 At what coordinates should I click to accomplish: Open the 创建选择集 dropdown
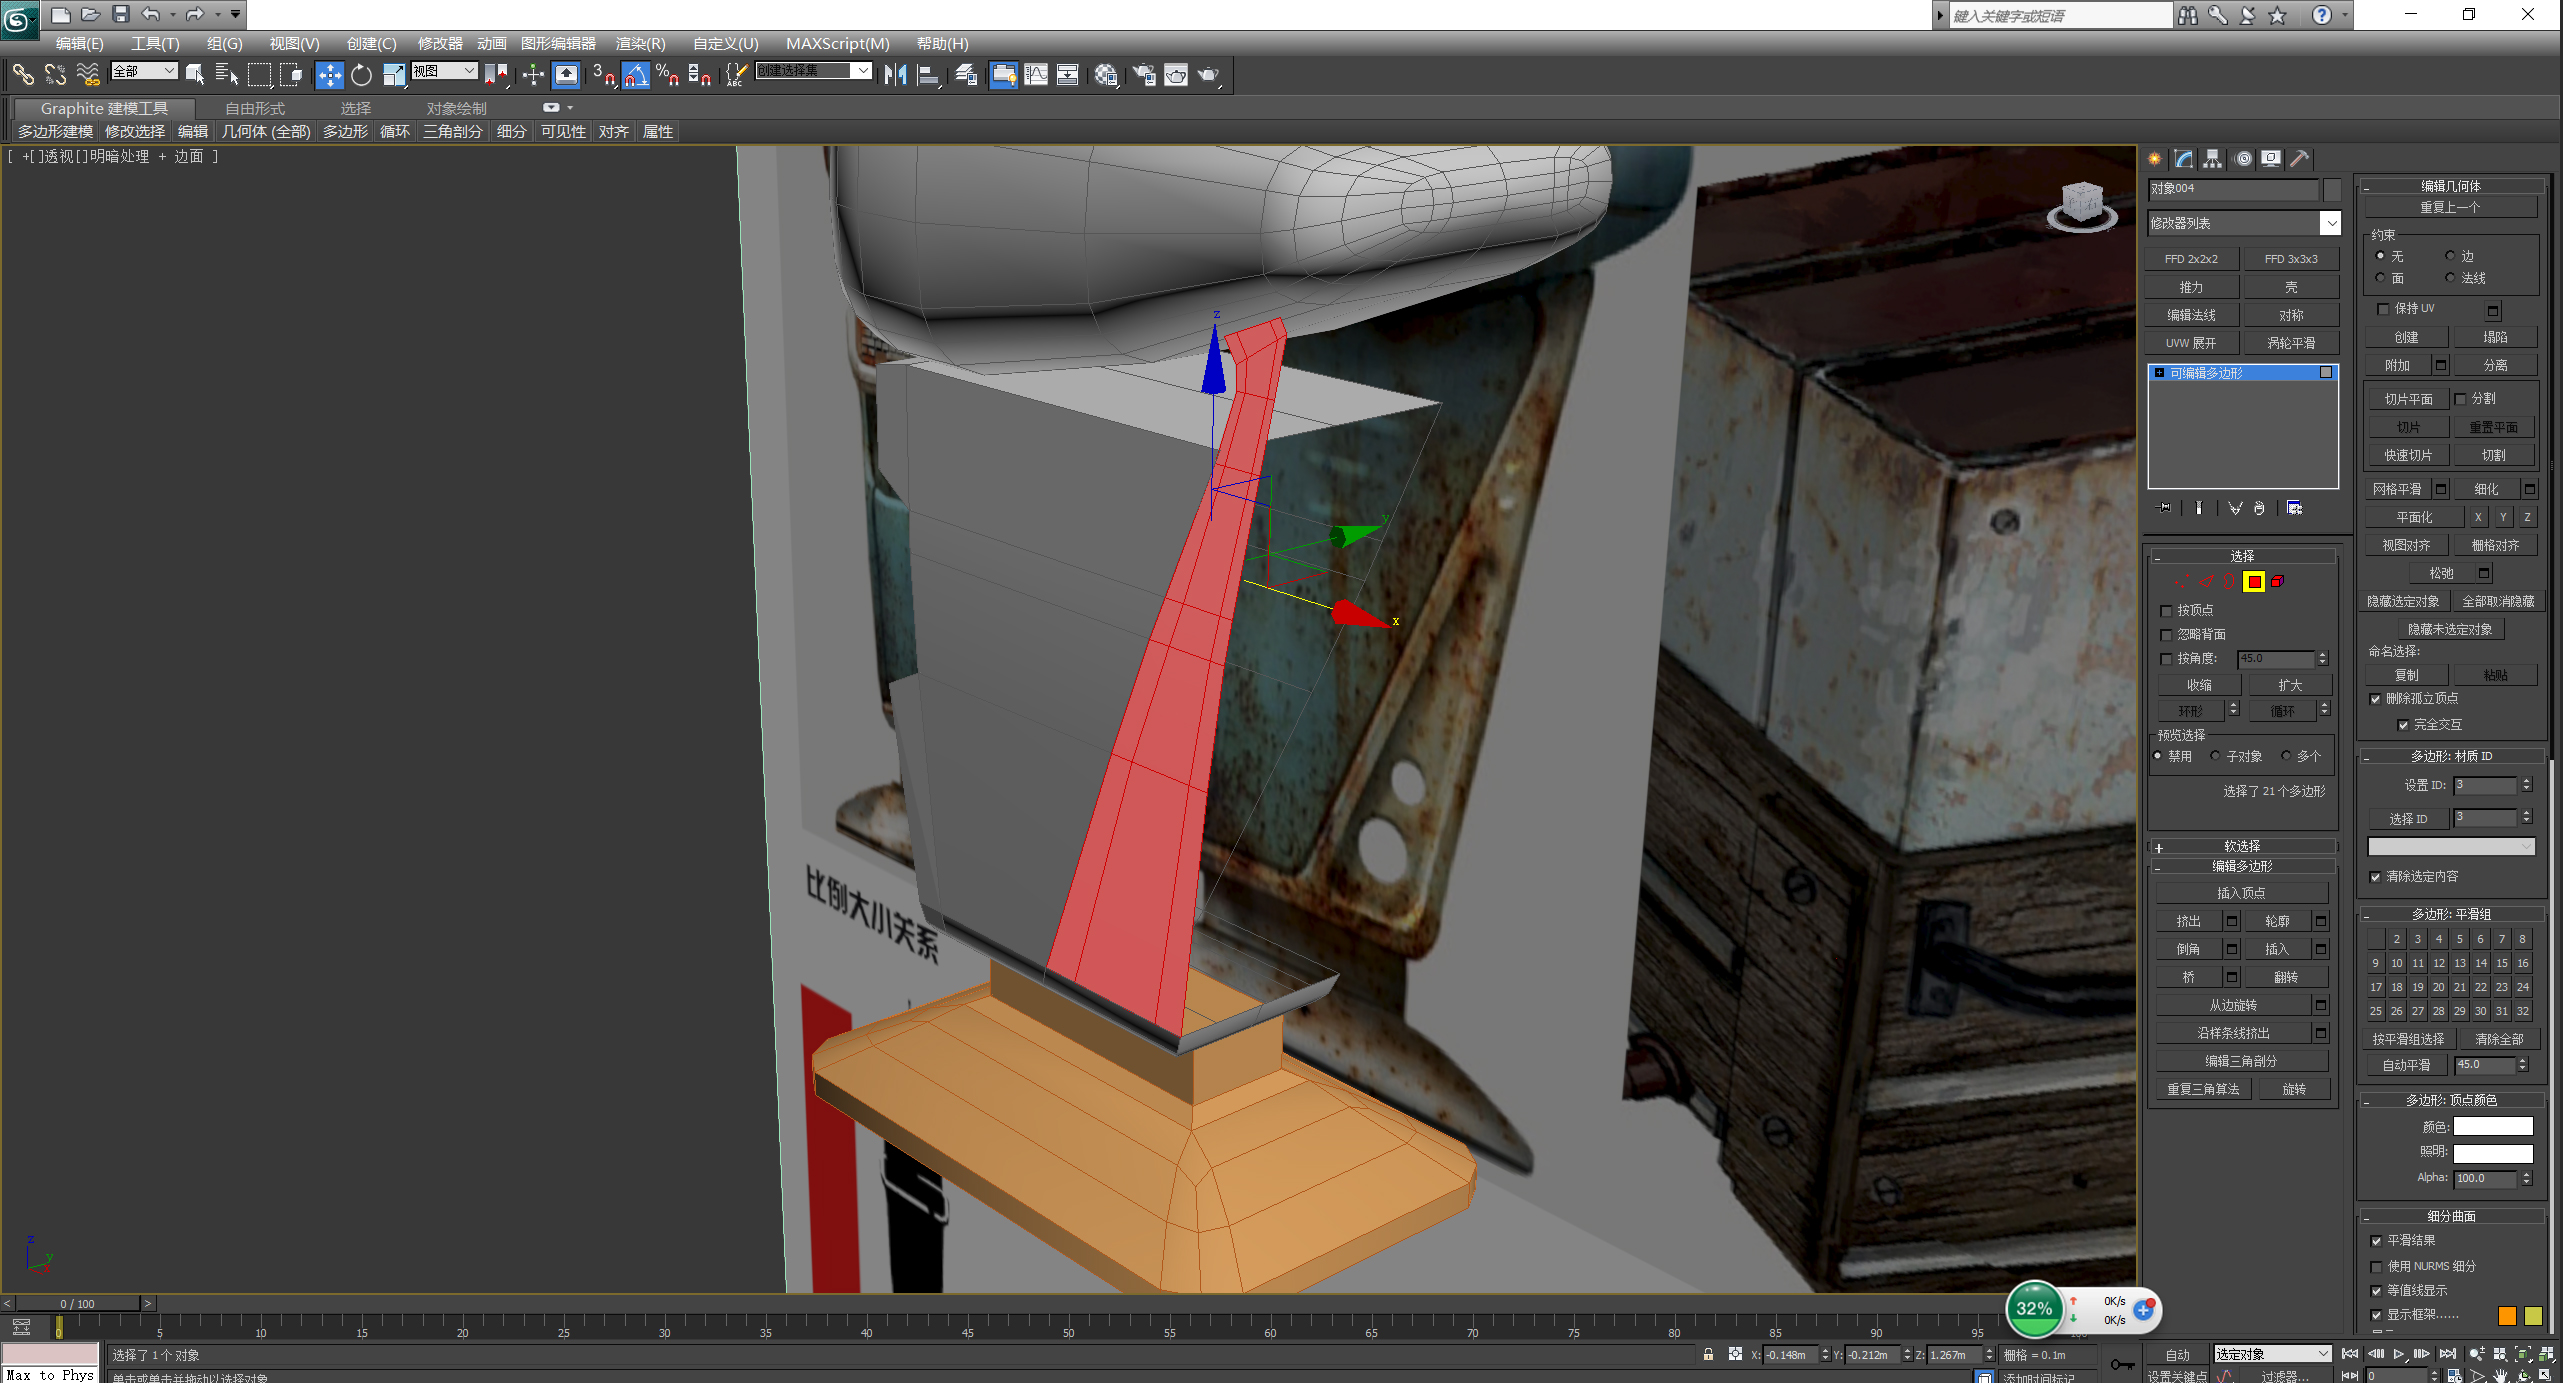coord(813,71)
